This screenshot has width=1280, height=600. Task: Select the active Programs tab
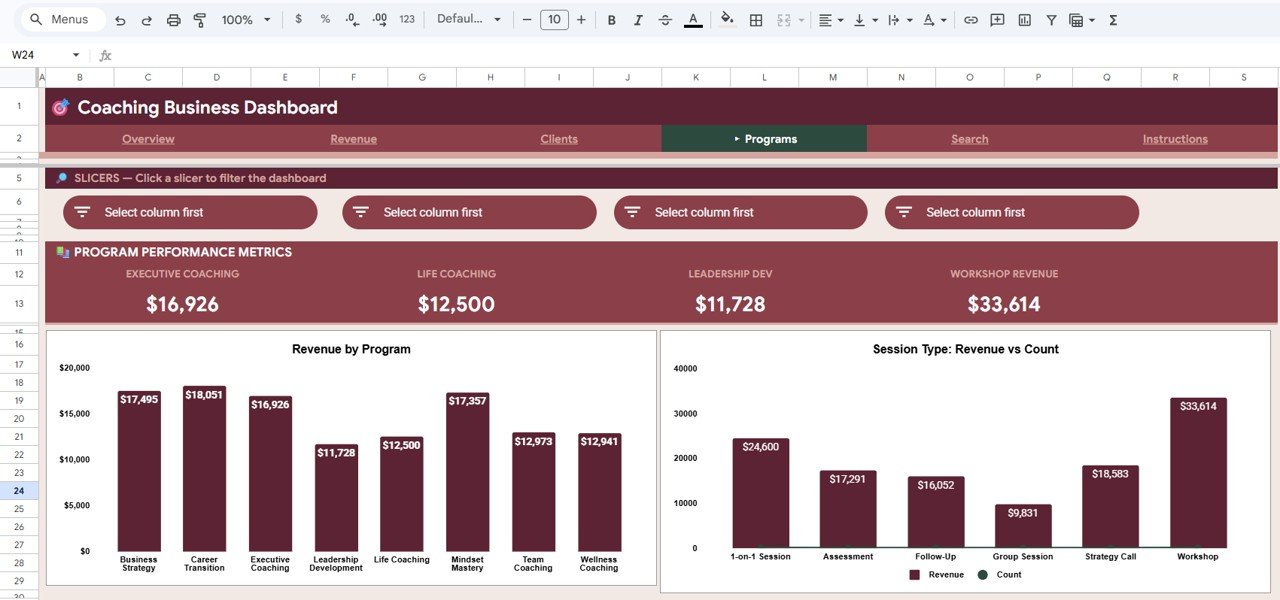click(x=764, y=139)
